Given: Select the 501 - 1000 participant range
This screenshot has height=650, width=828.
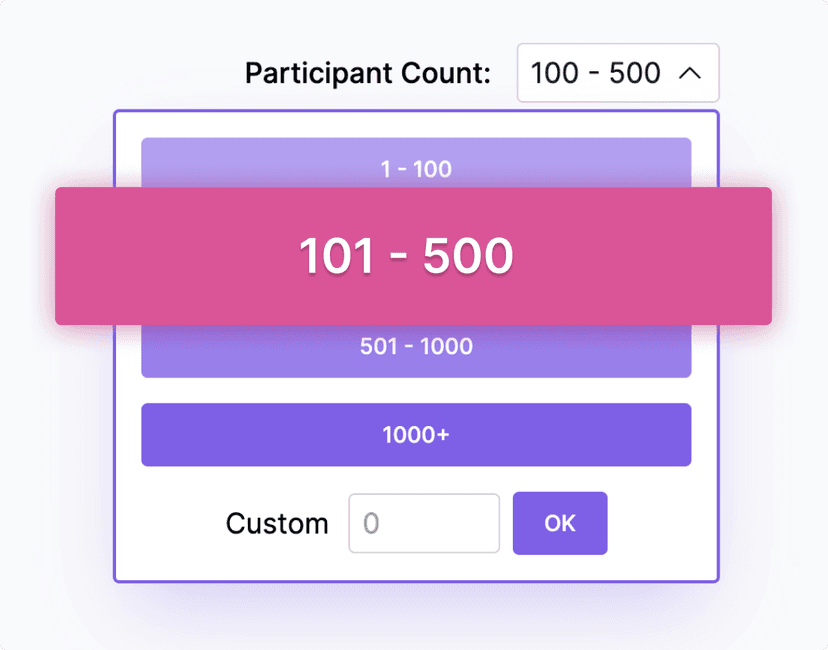Looking at the screenshot, I should pos(416,347).
